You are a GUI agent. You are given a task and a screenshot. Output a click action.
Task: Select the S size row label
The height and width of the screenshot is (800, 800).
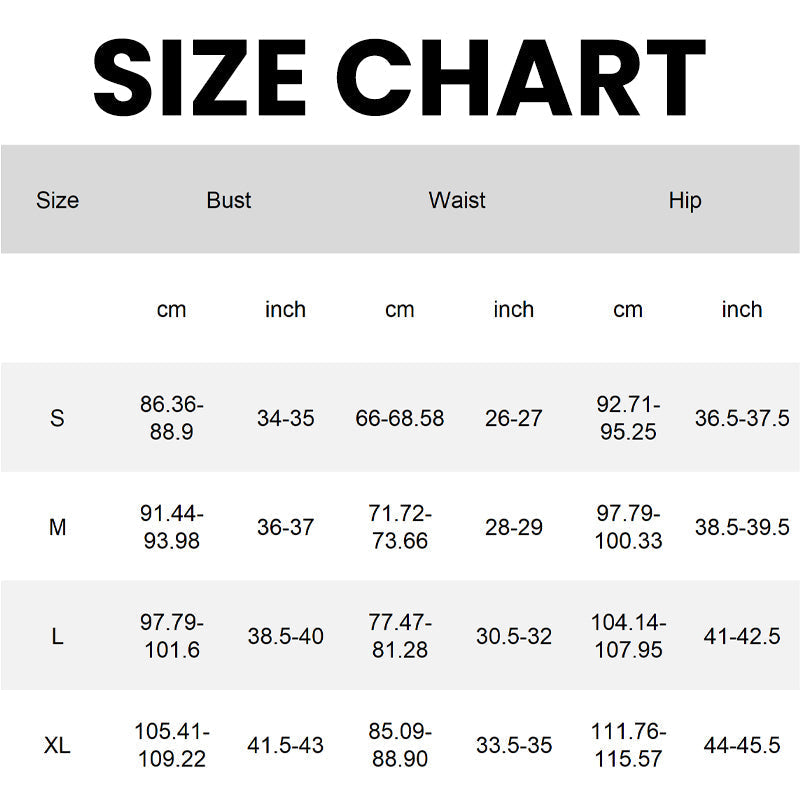point(57,418)
